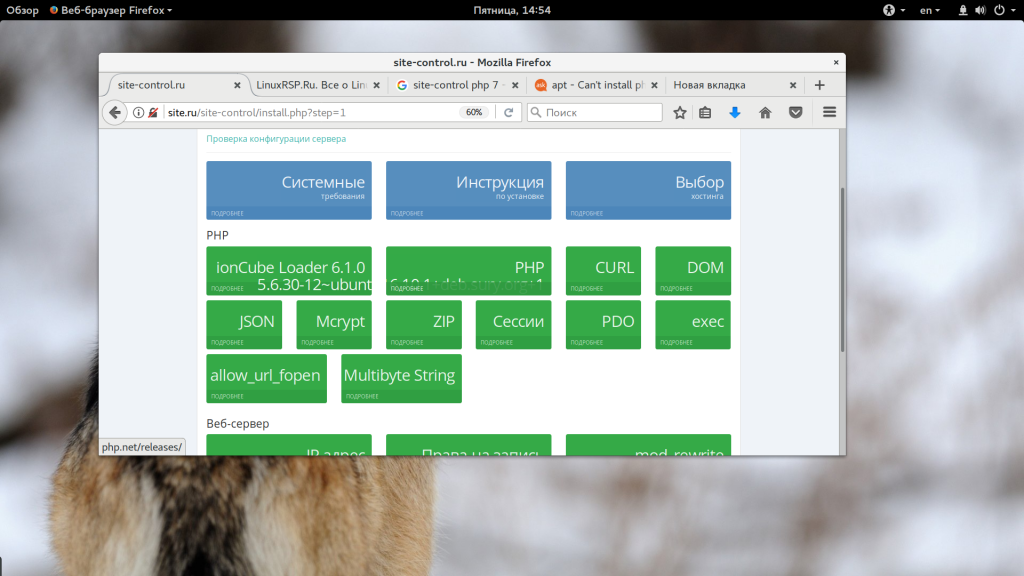Click the Системные требования tile
Image resolution: width=1024 pixels, height=576 pixels.
(x=289, y=190)
